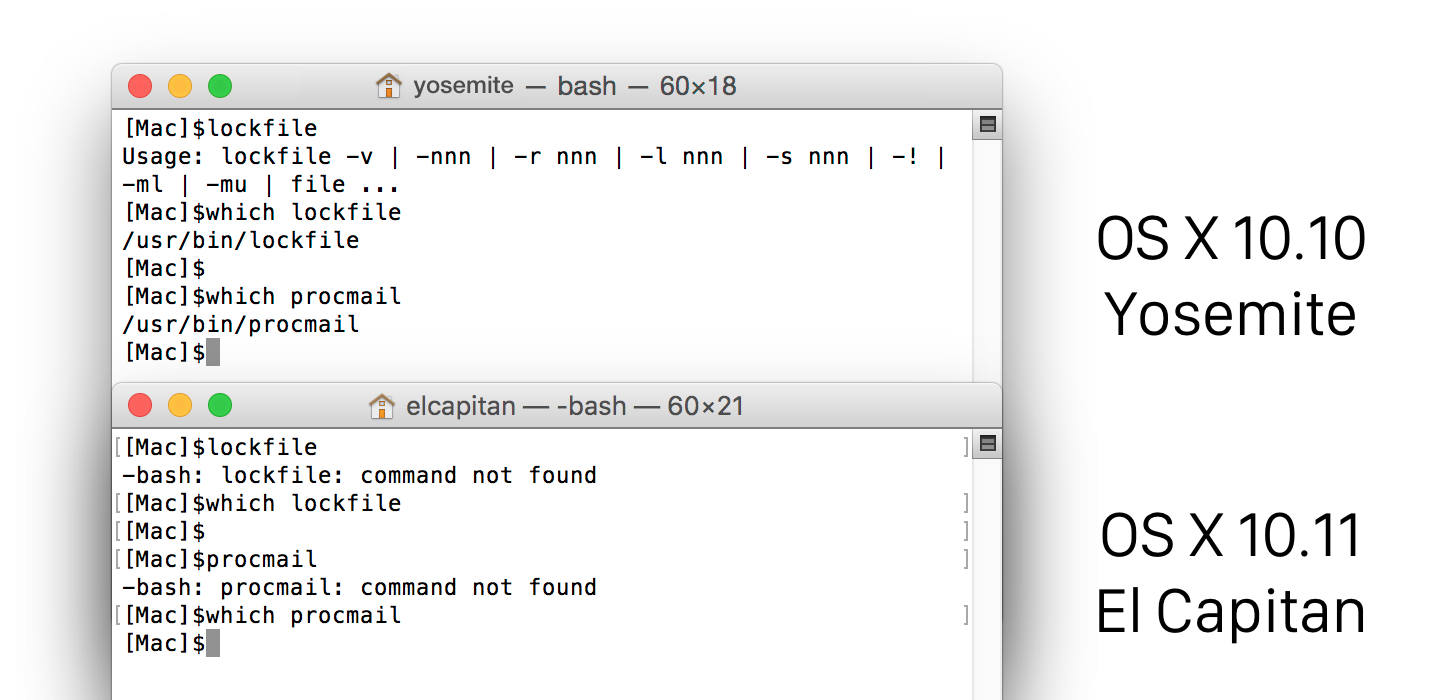Click the /usr/bin/lockfile output line
The width and height of the screenshot is (1450, 700).
240,240
